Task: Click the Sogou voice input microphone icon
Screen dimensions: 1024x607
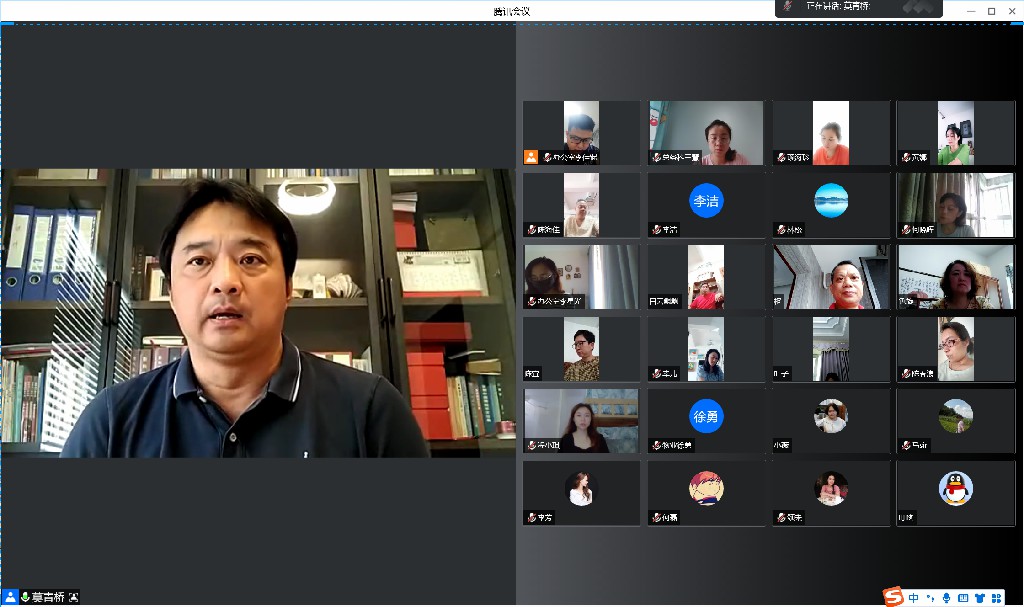Action: [x=946, y=598]
